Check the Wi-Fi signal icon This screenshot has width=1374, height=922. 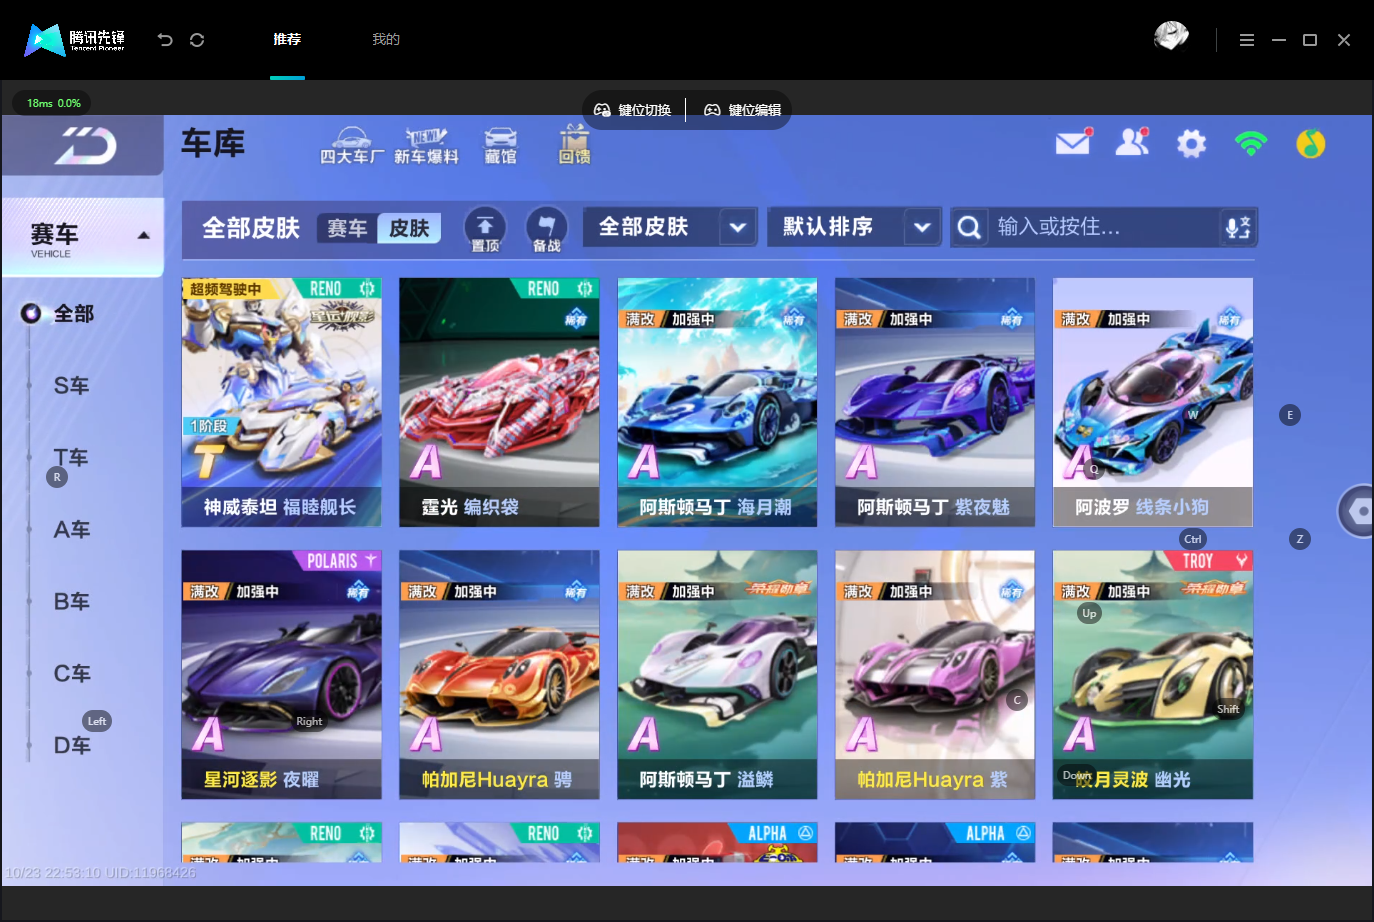click(x=1251, y=143)
